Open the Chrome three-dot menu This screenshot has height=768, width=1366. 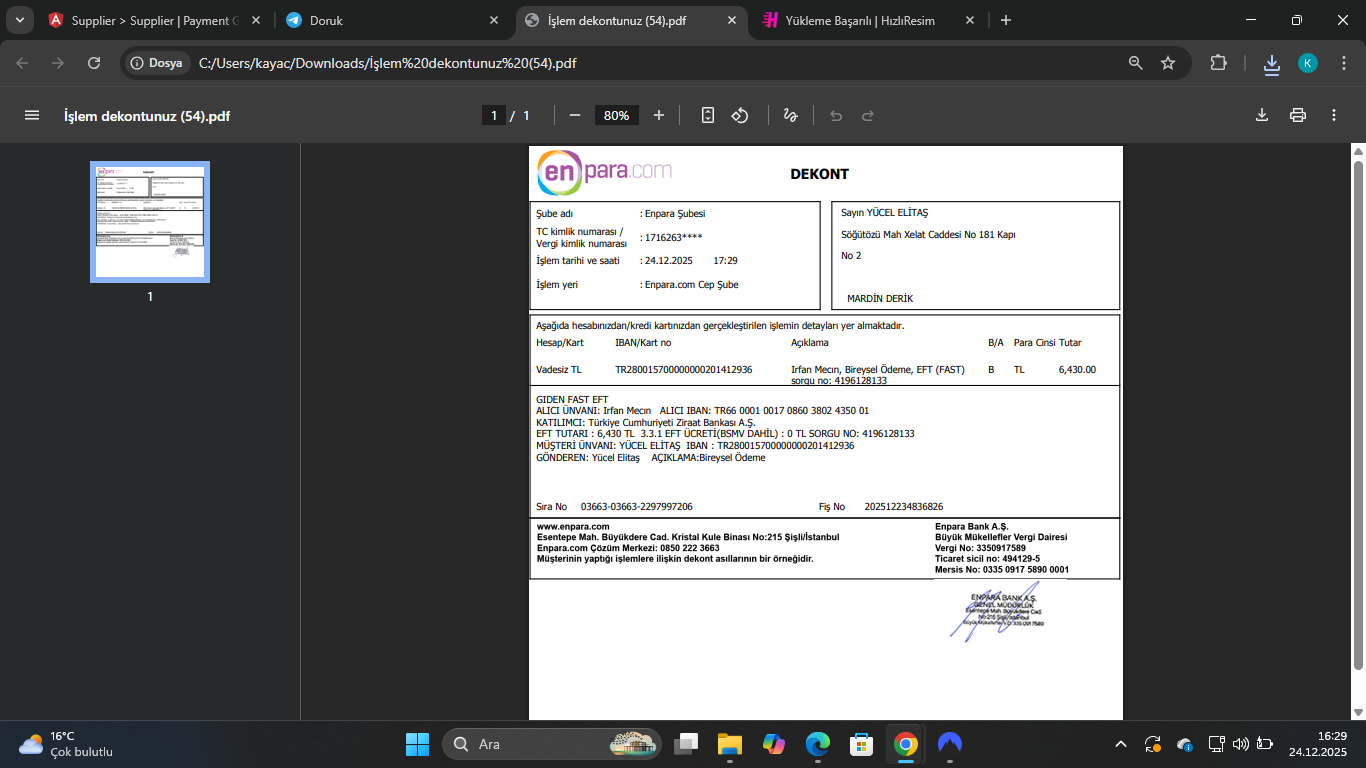[1344, 63]
